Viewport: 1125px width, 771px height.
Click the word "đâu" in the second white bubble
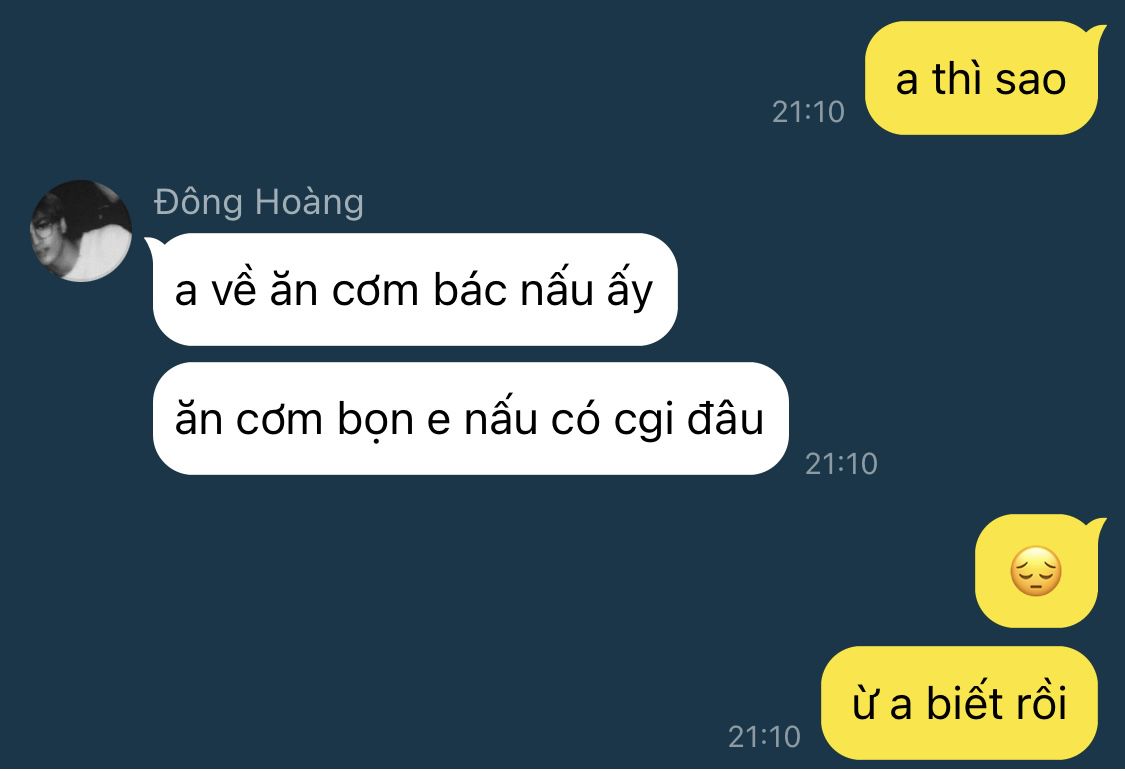(725, 418)
